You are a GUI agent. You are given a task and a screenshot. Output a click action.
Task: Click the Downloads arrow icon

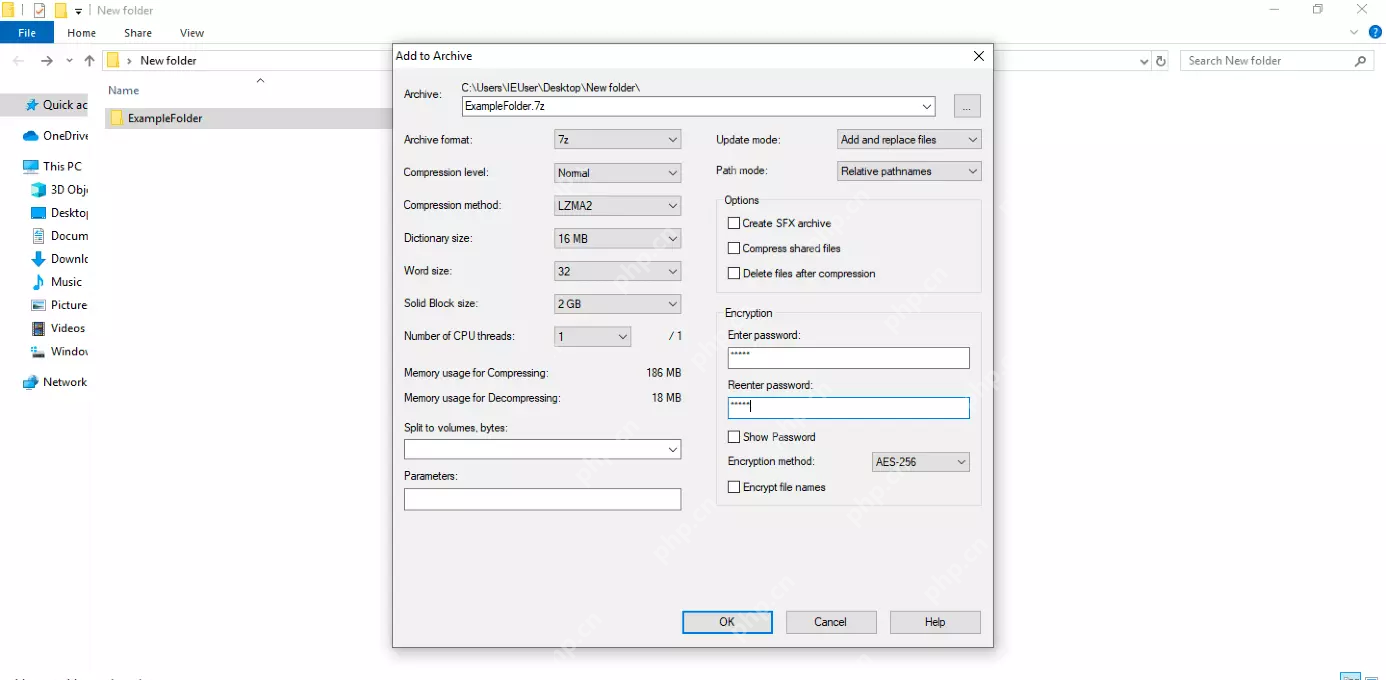click(39, 259)
